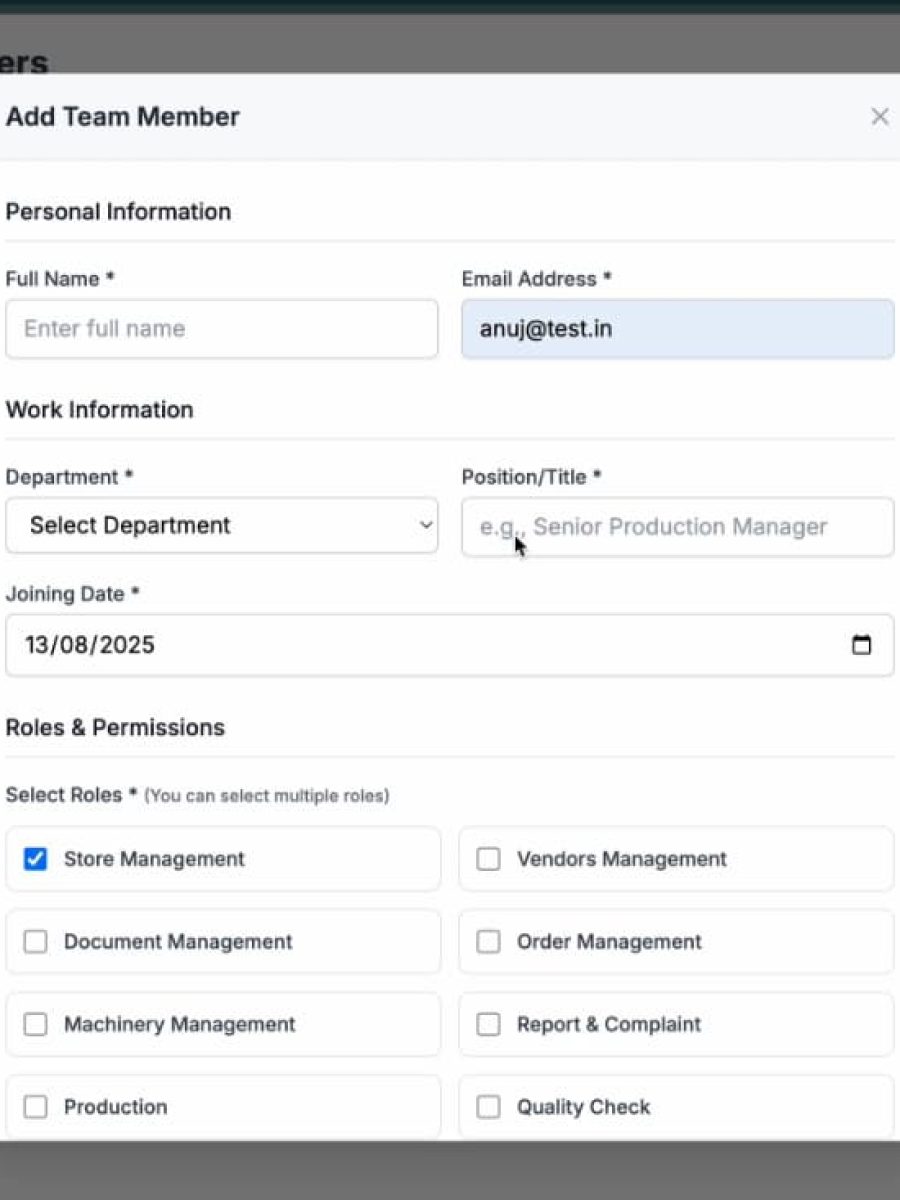The width and height of the screenshot is (900, 1200).
Task: Open the calendar picker for Joining Date
Action: point(861,645)
